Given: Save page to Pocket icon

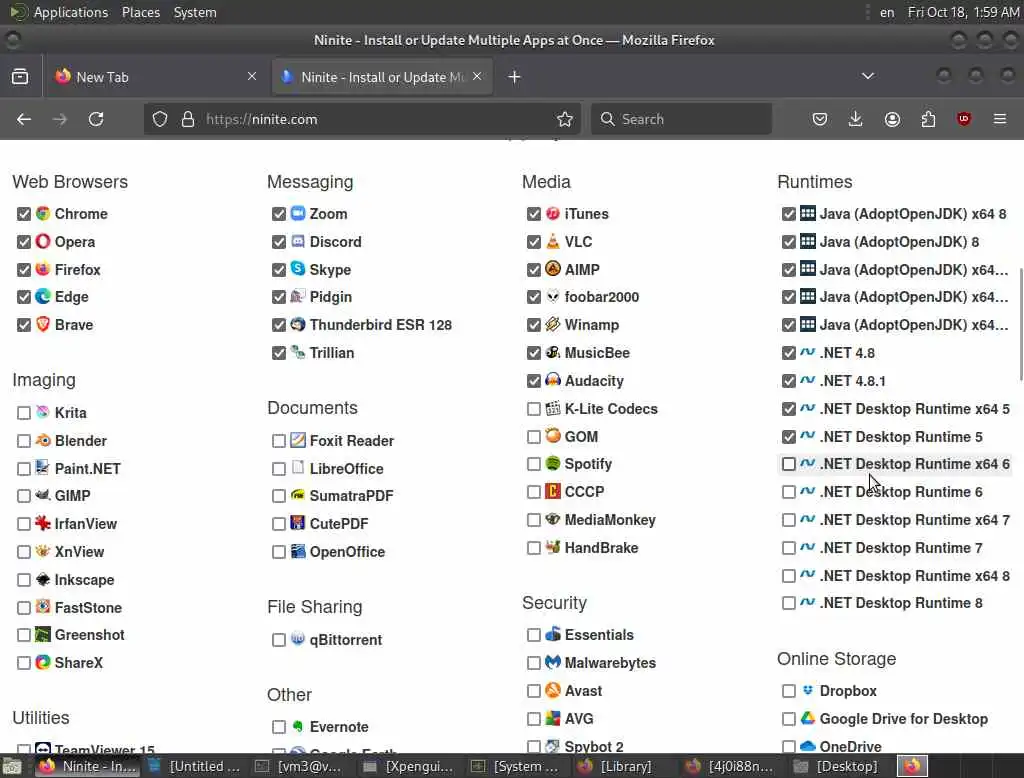Looking at the screenshot, I should pyautogui.click(x=820, y=119).
